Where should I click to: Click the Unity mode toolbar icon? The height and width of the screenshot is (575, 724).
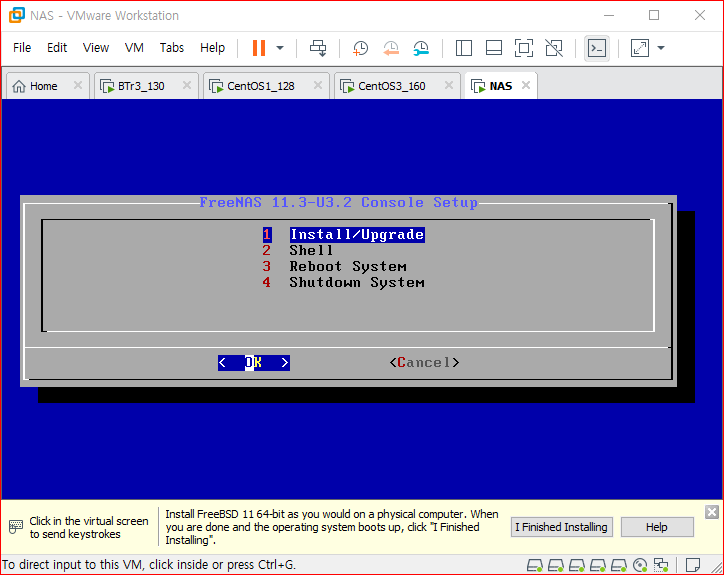tap(554, 48)
